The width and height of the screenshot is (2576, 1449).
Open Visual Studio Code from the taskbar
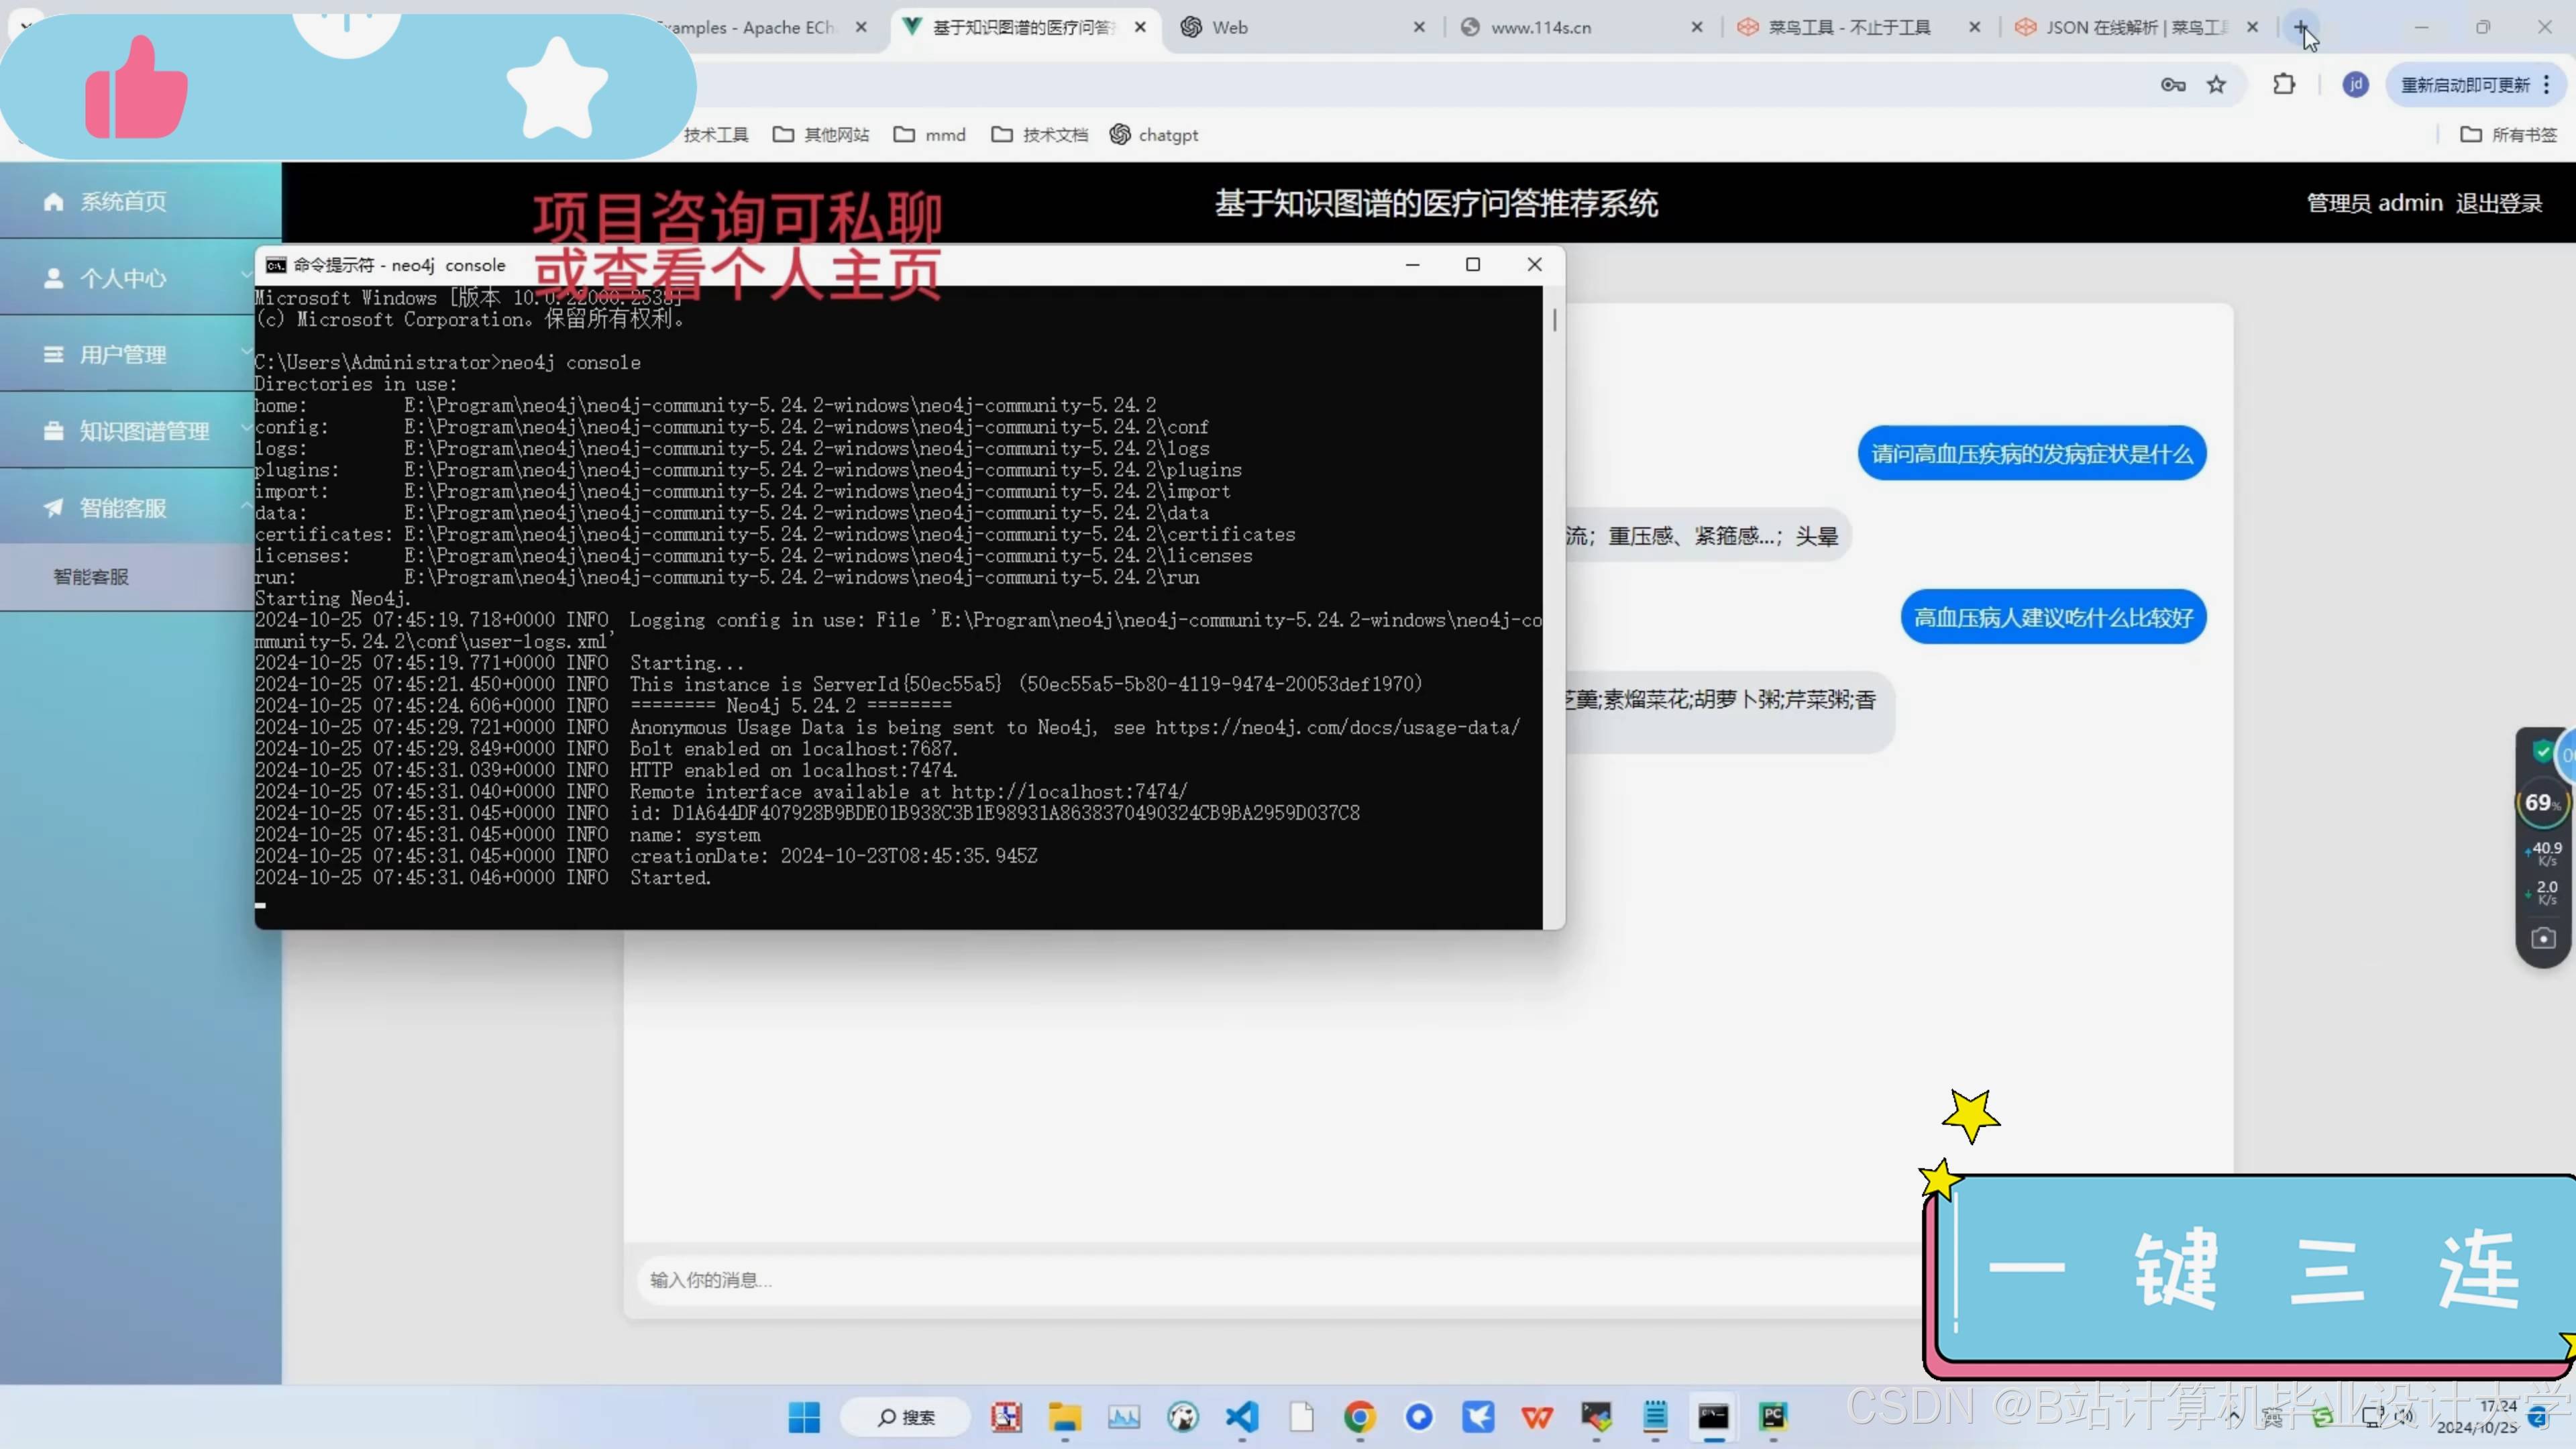pos(1241,1417)
